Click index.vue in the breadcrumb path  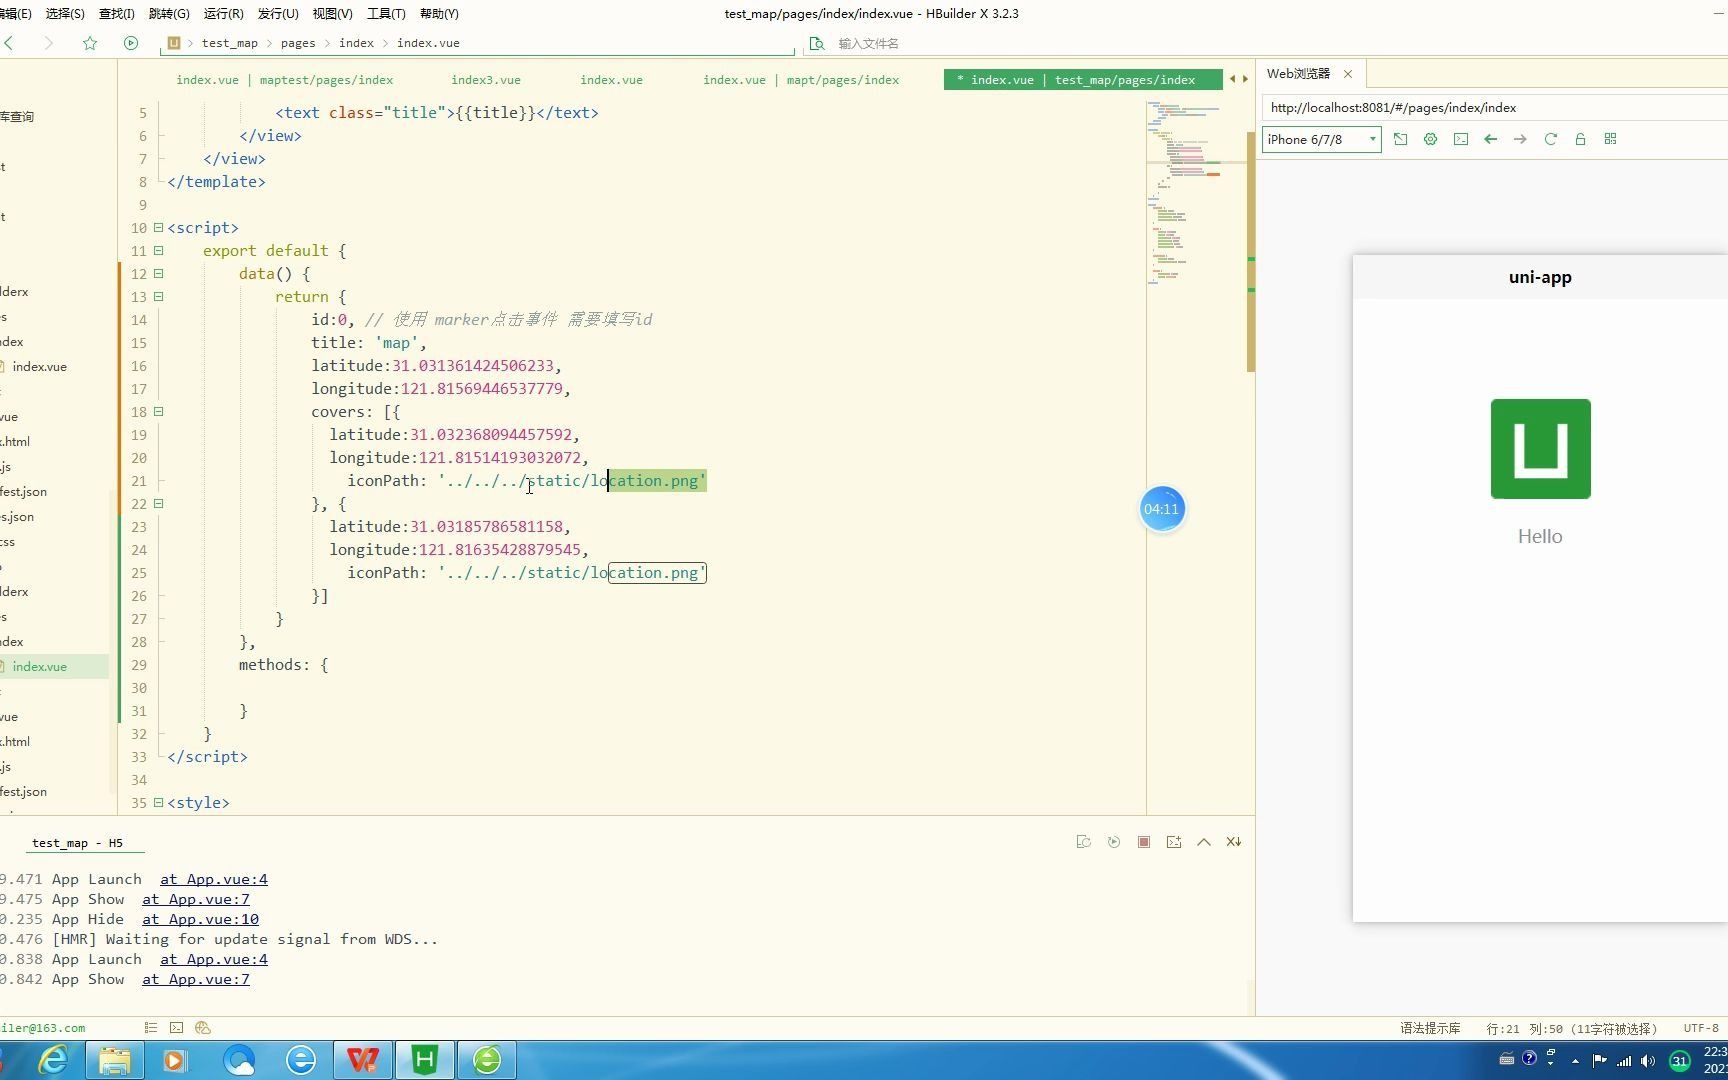428,43
